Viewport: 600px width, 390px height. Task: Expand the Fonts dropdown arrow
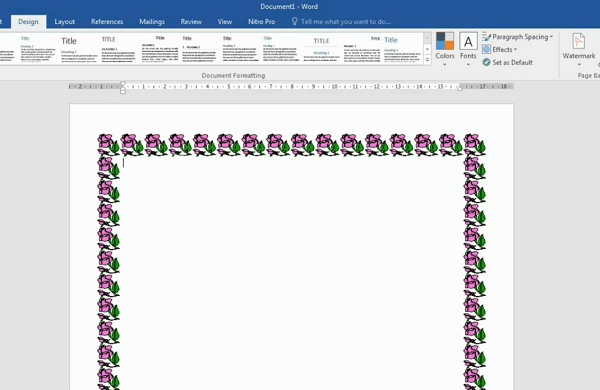468,64
